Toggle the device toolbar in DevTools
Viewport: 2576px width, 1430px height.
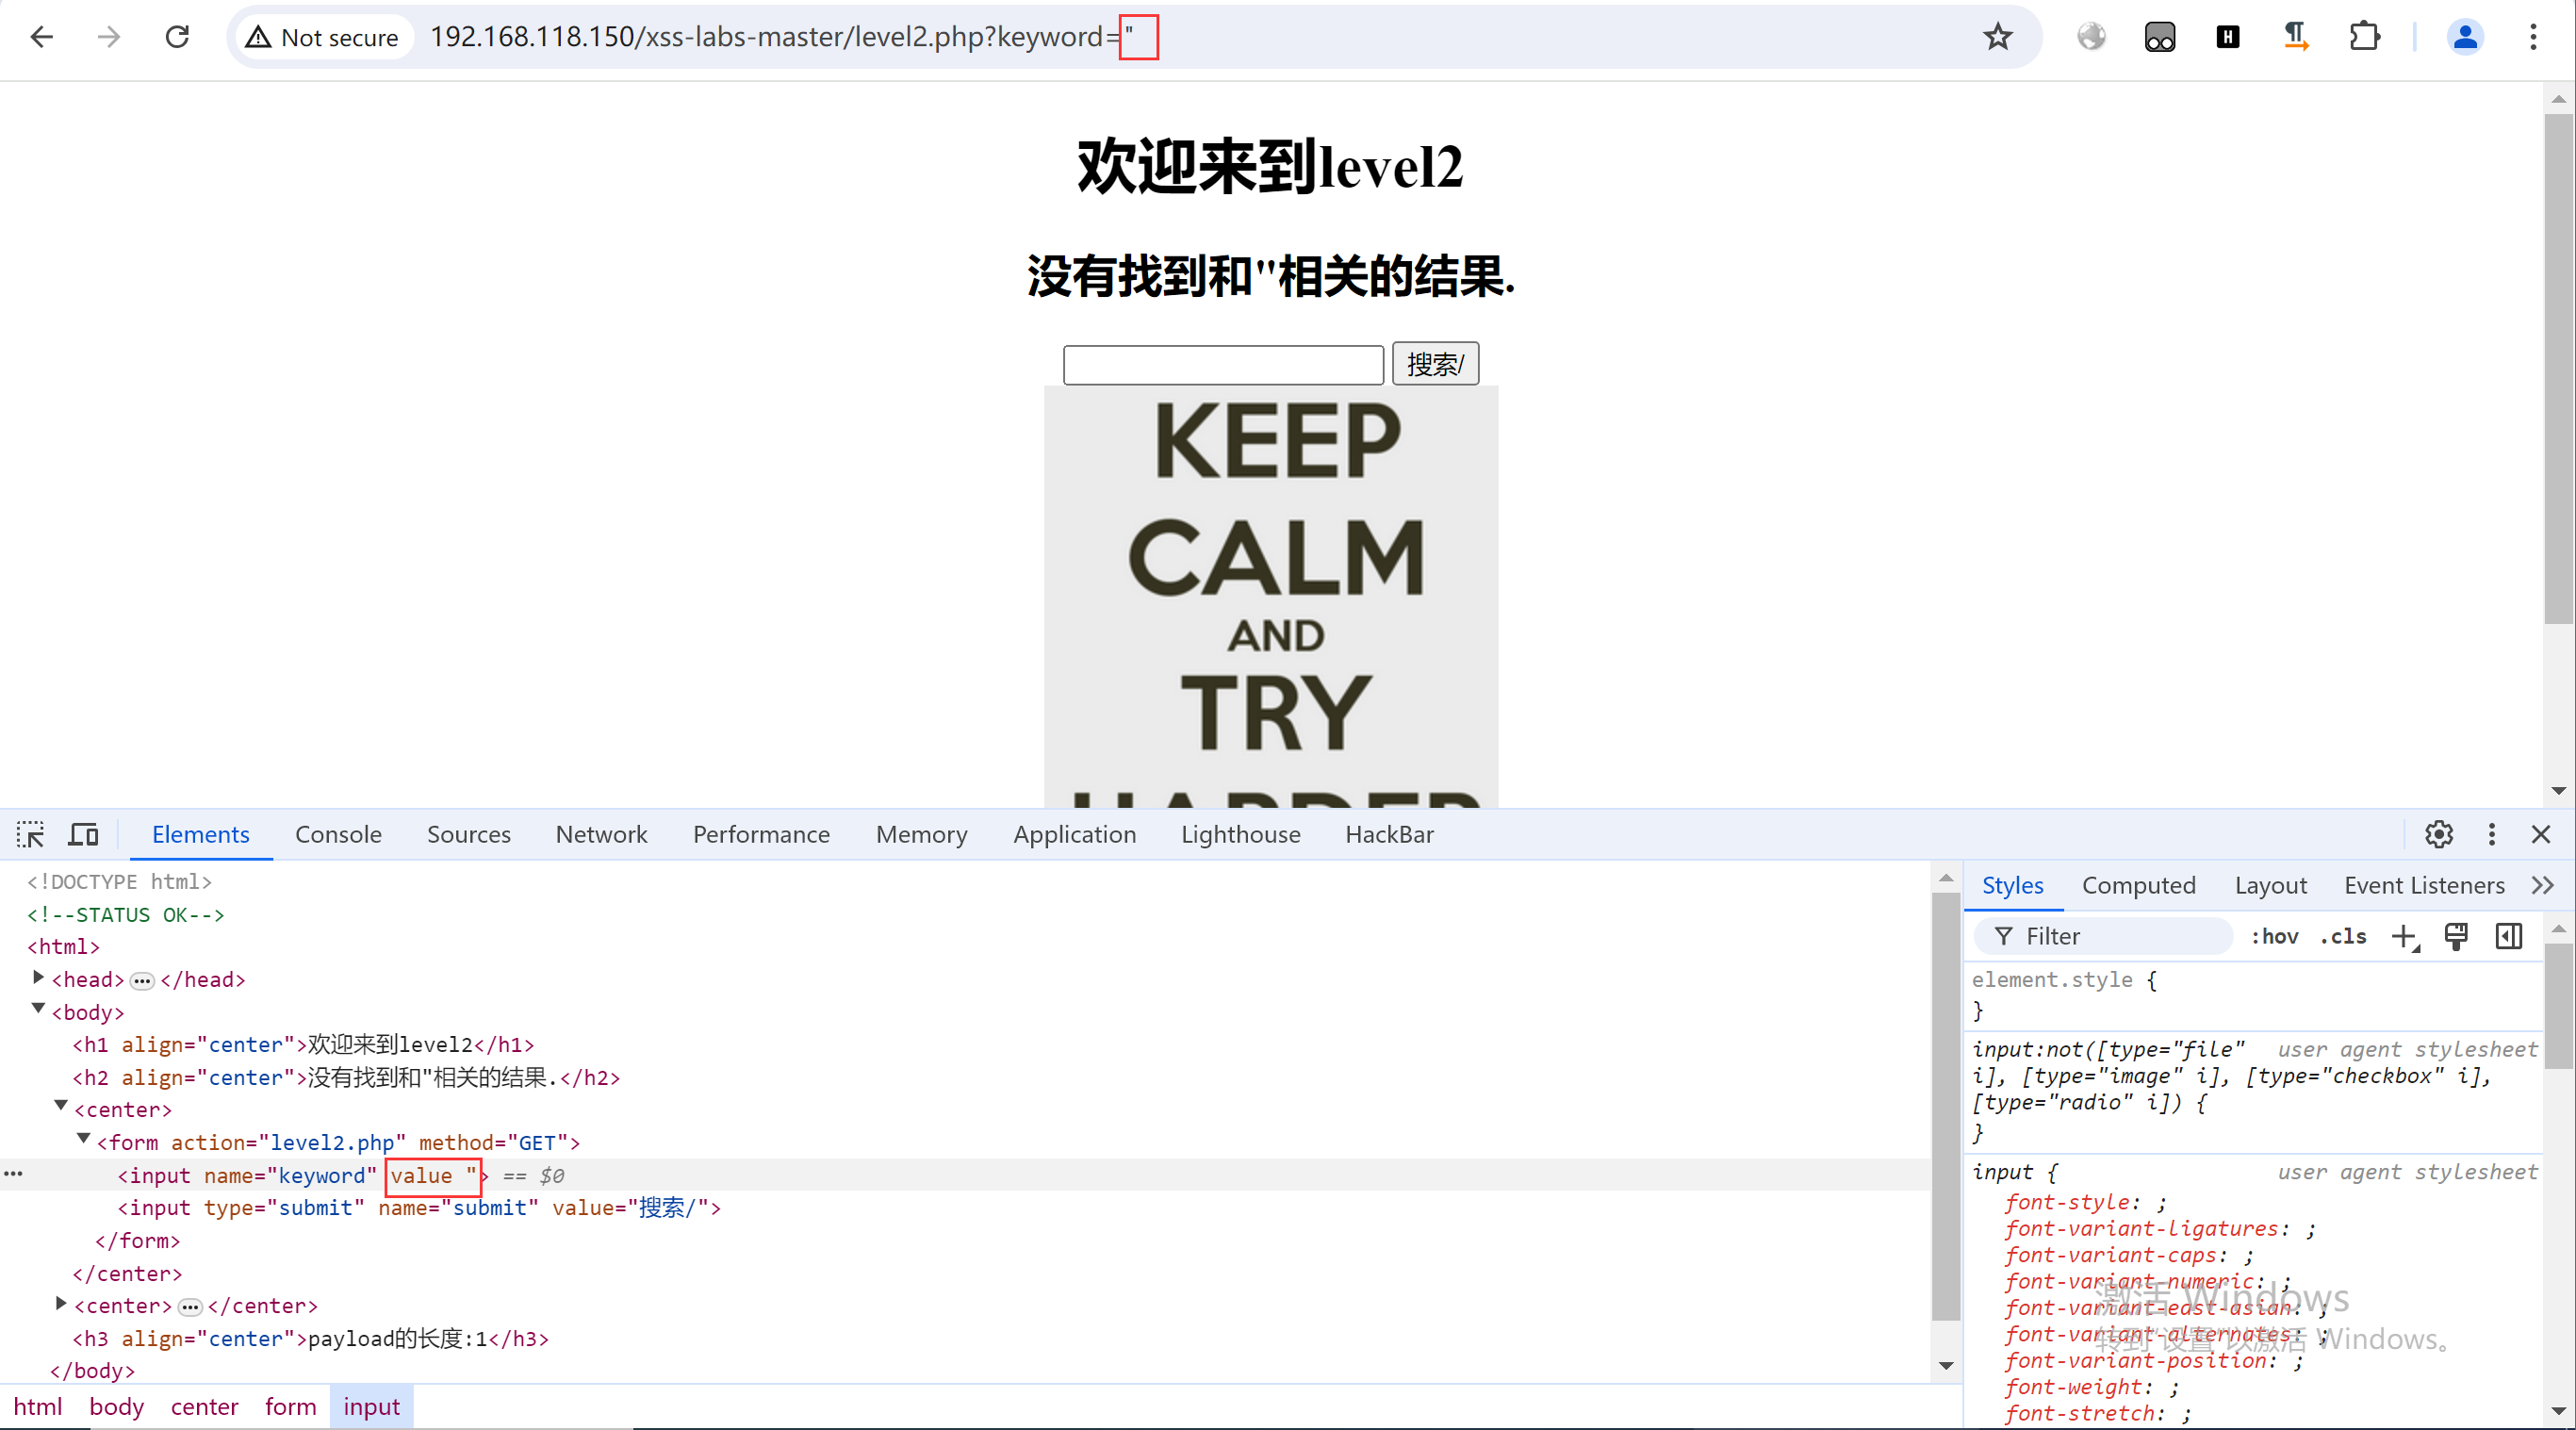[x=83, y=834]
